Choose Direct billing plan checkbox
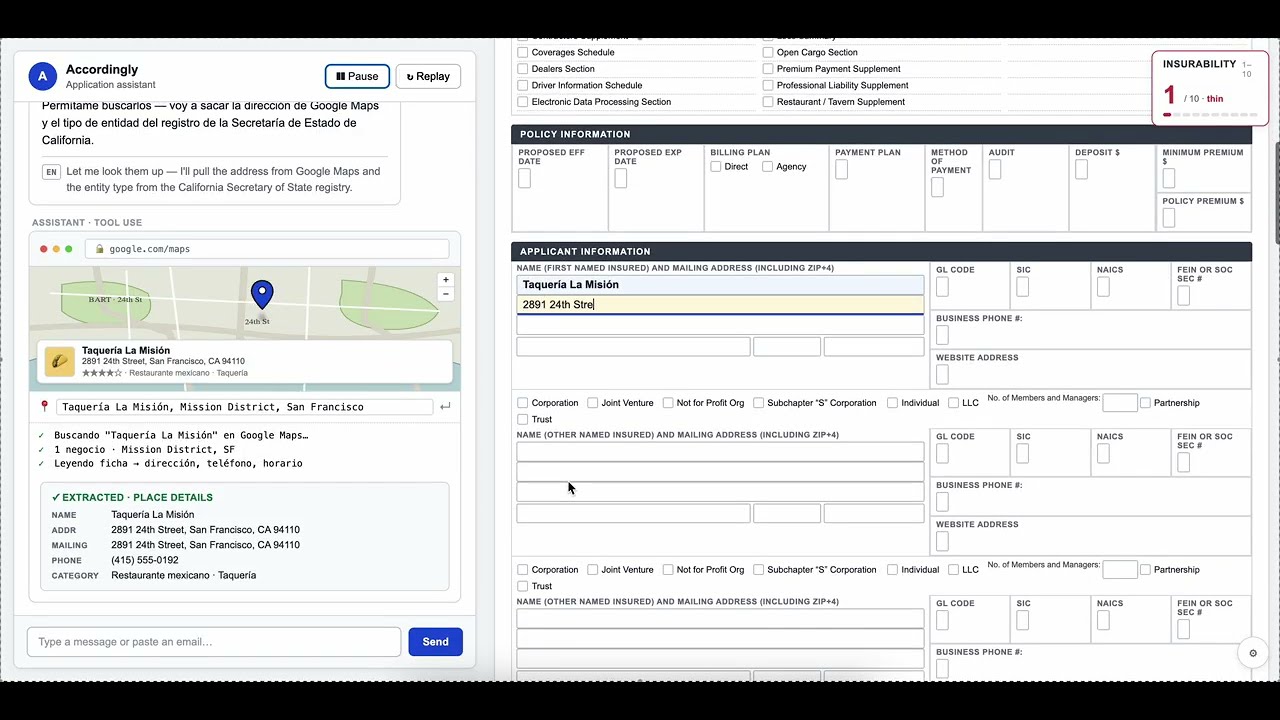The image size is (1280, 720). 716,167
